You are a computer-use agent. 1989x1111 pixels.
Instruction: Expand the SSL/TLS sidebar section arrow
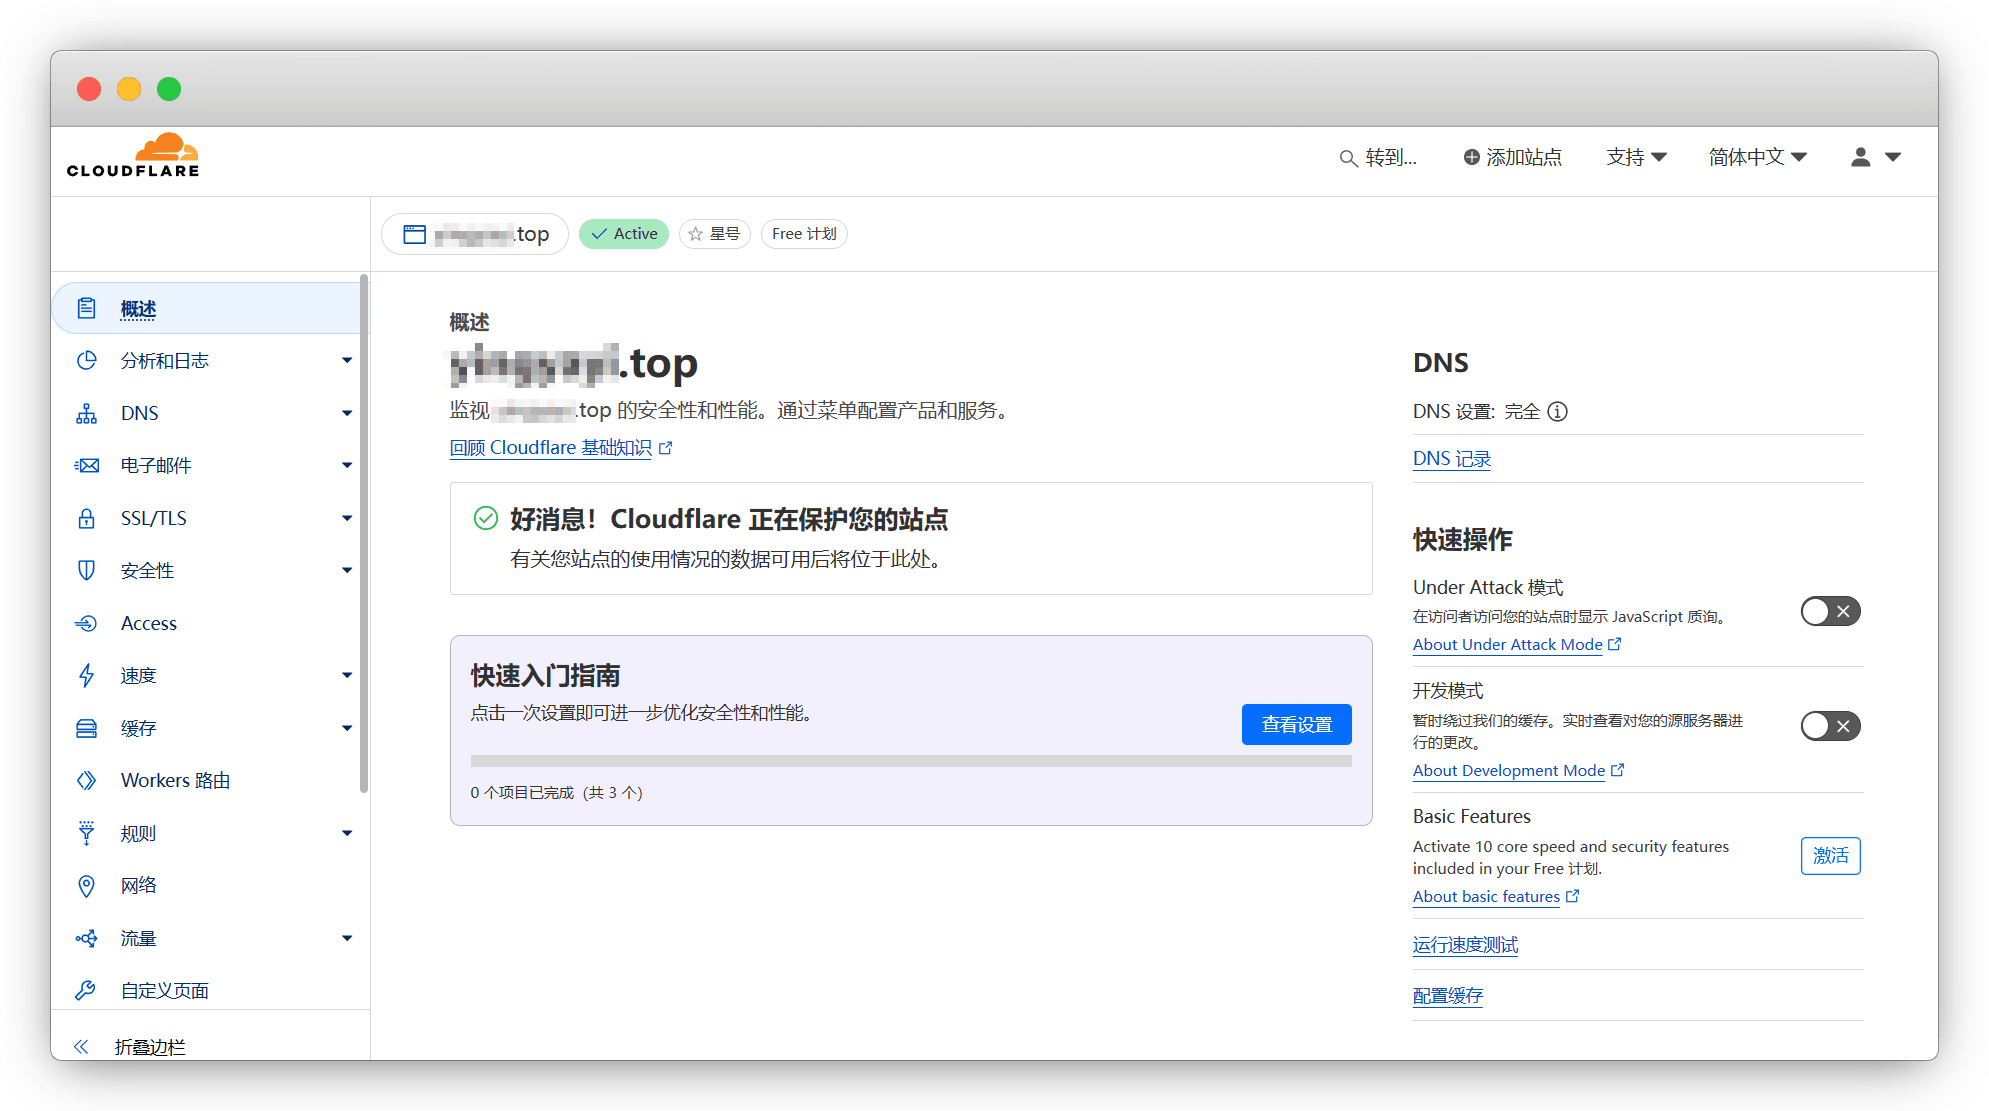tap(347, 518)
